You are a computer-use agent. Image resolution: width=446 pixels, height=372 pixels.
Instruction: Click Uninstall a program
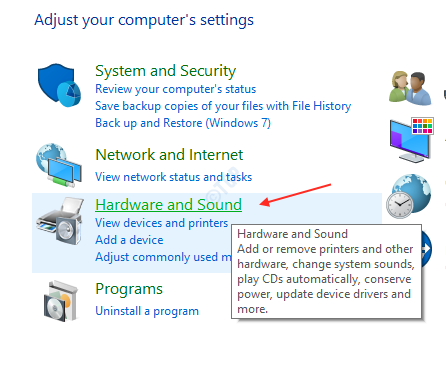click(147, 311)
